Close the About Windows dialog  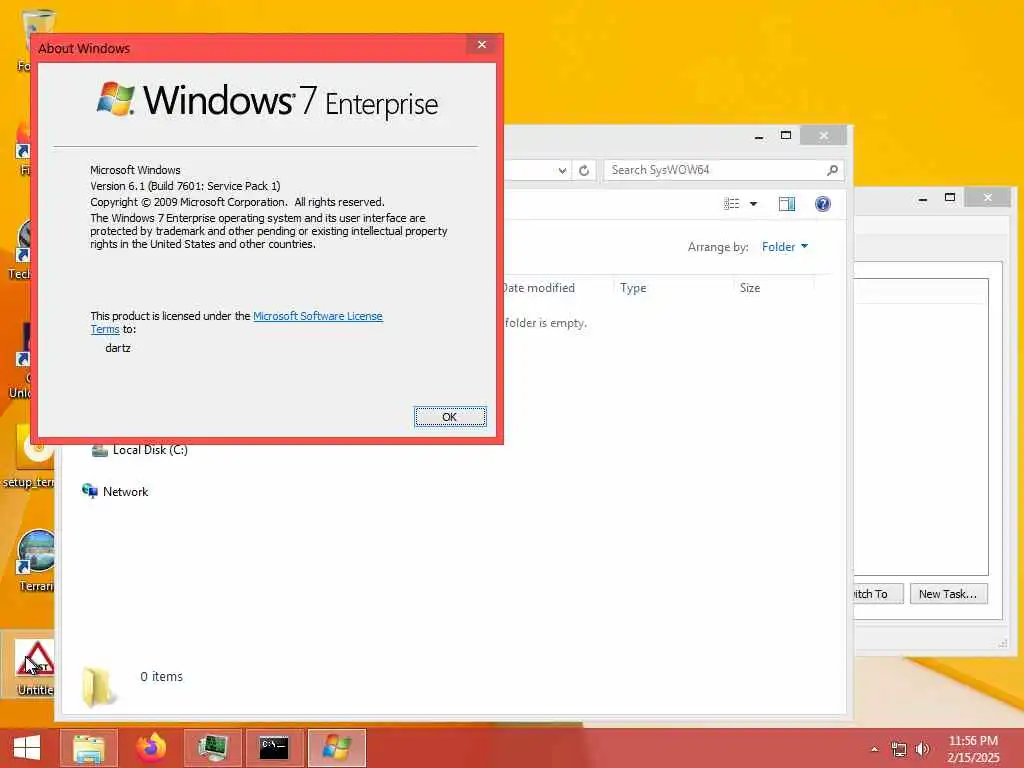tap(482, 44)
